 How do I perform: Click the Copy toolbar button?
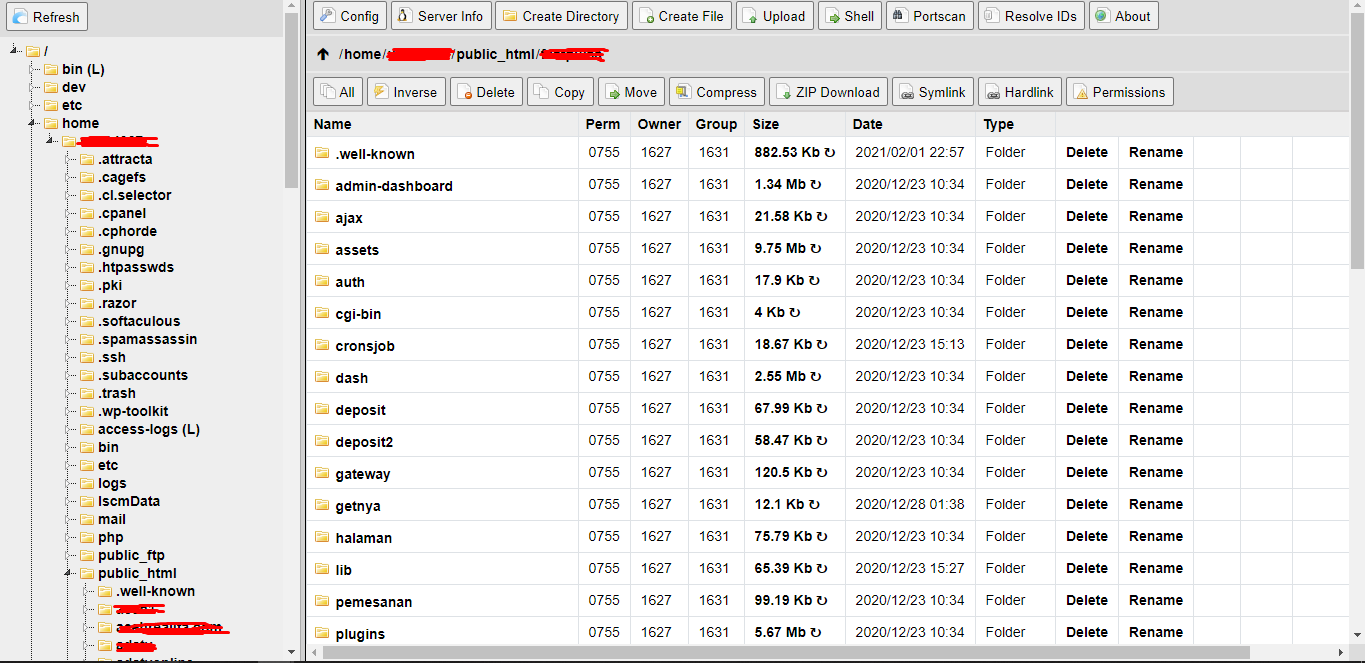click(x=560, y=92)
